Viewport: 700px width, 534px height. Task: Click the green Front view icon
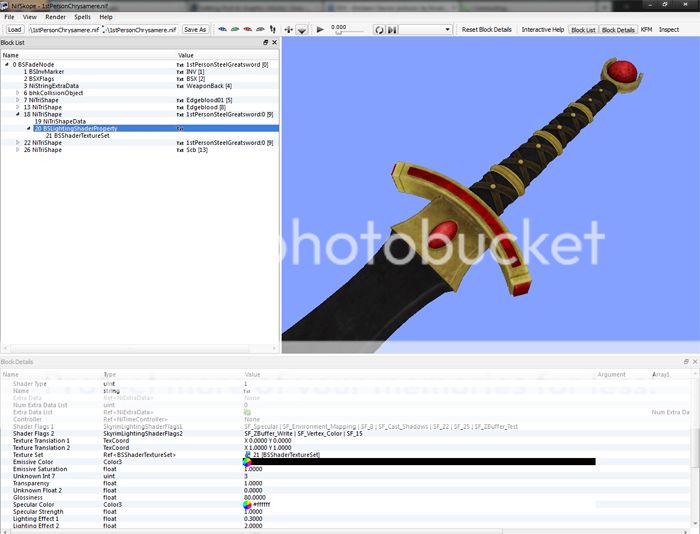(235, 29)
